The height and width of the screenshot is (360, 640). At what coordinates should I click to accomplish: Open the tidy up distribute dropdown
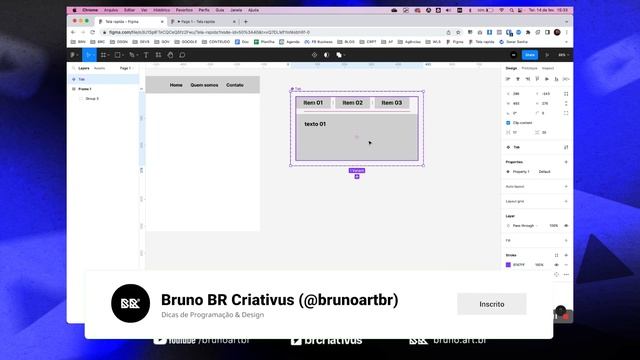click(x=566, y=79)
